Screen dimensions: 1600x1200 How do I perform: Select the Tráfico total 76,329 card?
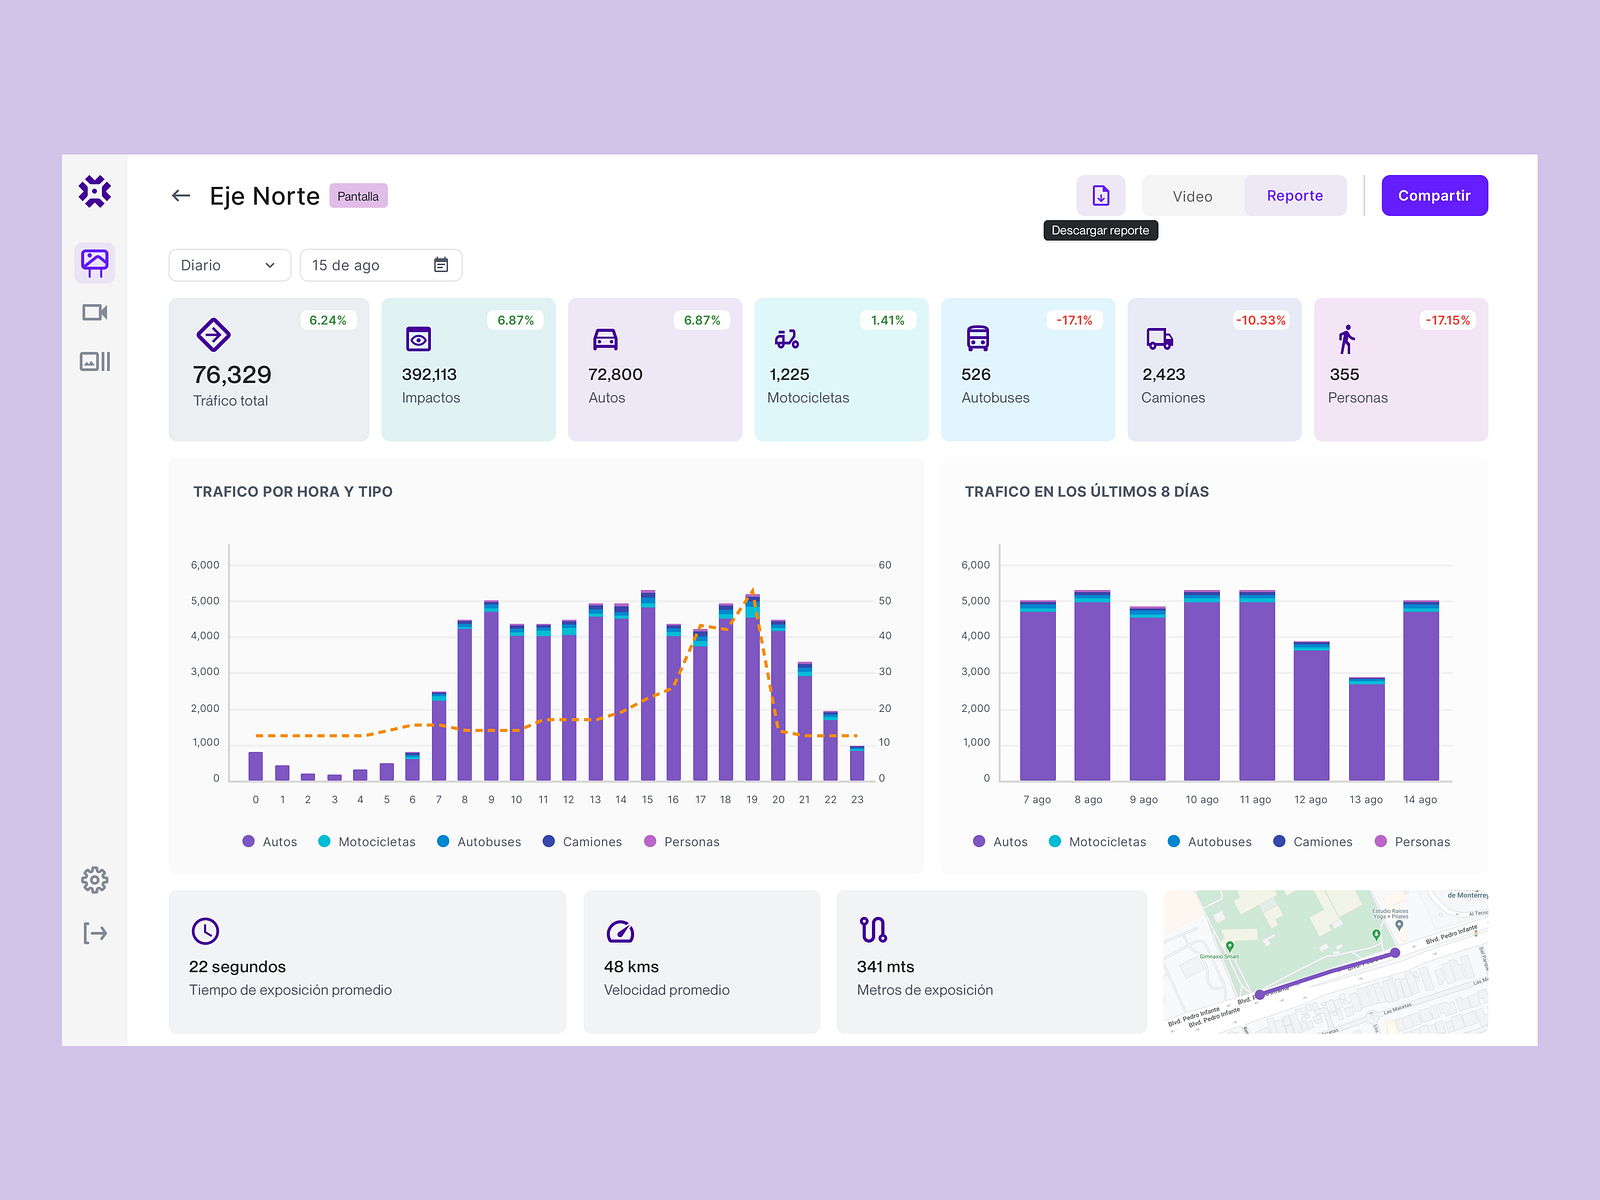point(269,369)
